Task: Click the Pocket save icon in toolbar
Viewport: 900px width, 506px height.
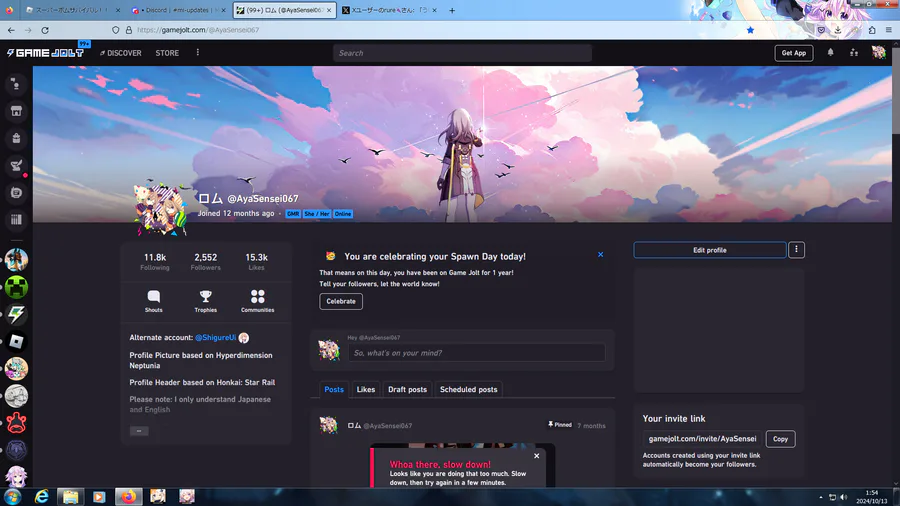Action: (821, 30)
